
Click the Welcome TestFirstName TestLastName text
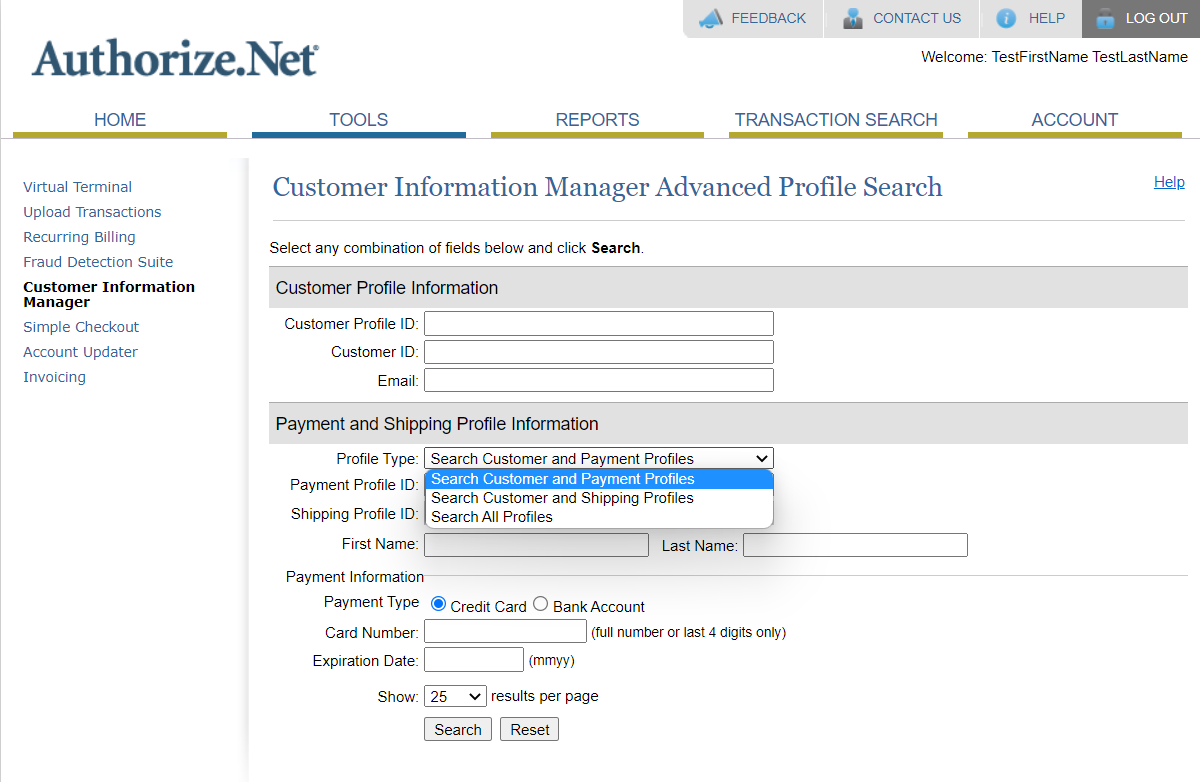[1054, 57]
